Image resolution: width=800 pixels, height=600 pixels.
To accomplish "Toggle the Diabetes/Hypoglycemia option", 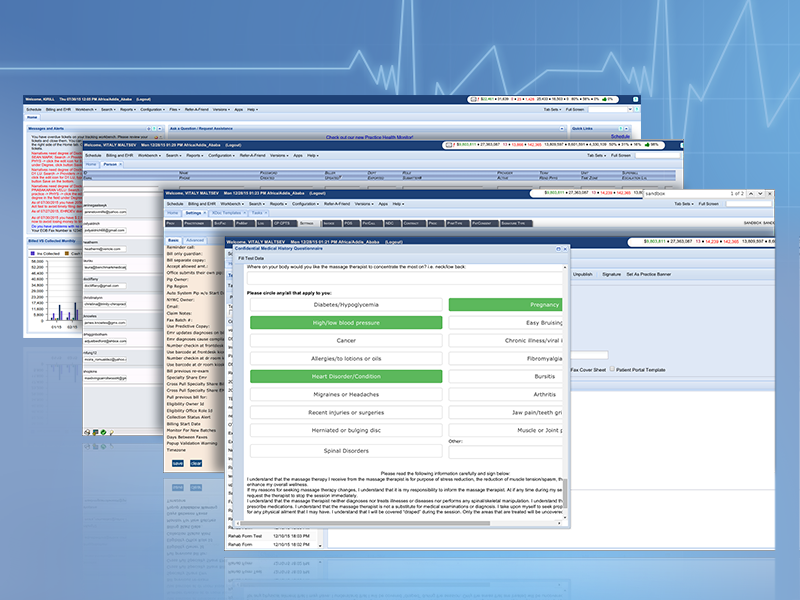I will click(346, 305).
